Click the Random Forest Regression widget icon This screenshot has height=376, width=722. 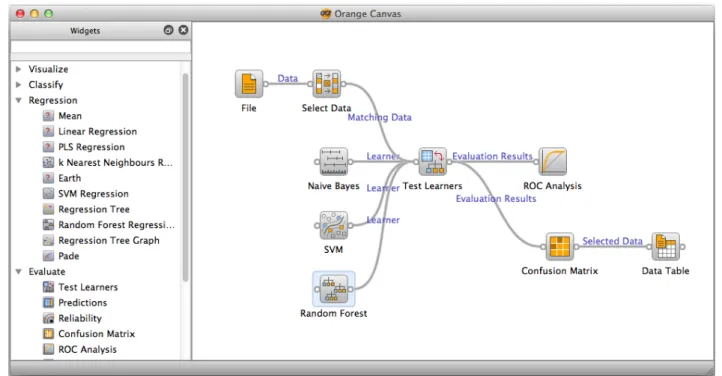(48, 225)
